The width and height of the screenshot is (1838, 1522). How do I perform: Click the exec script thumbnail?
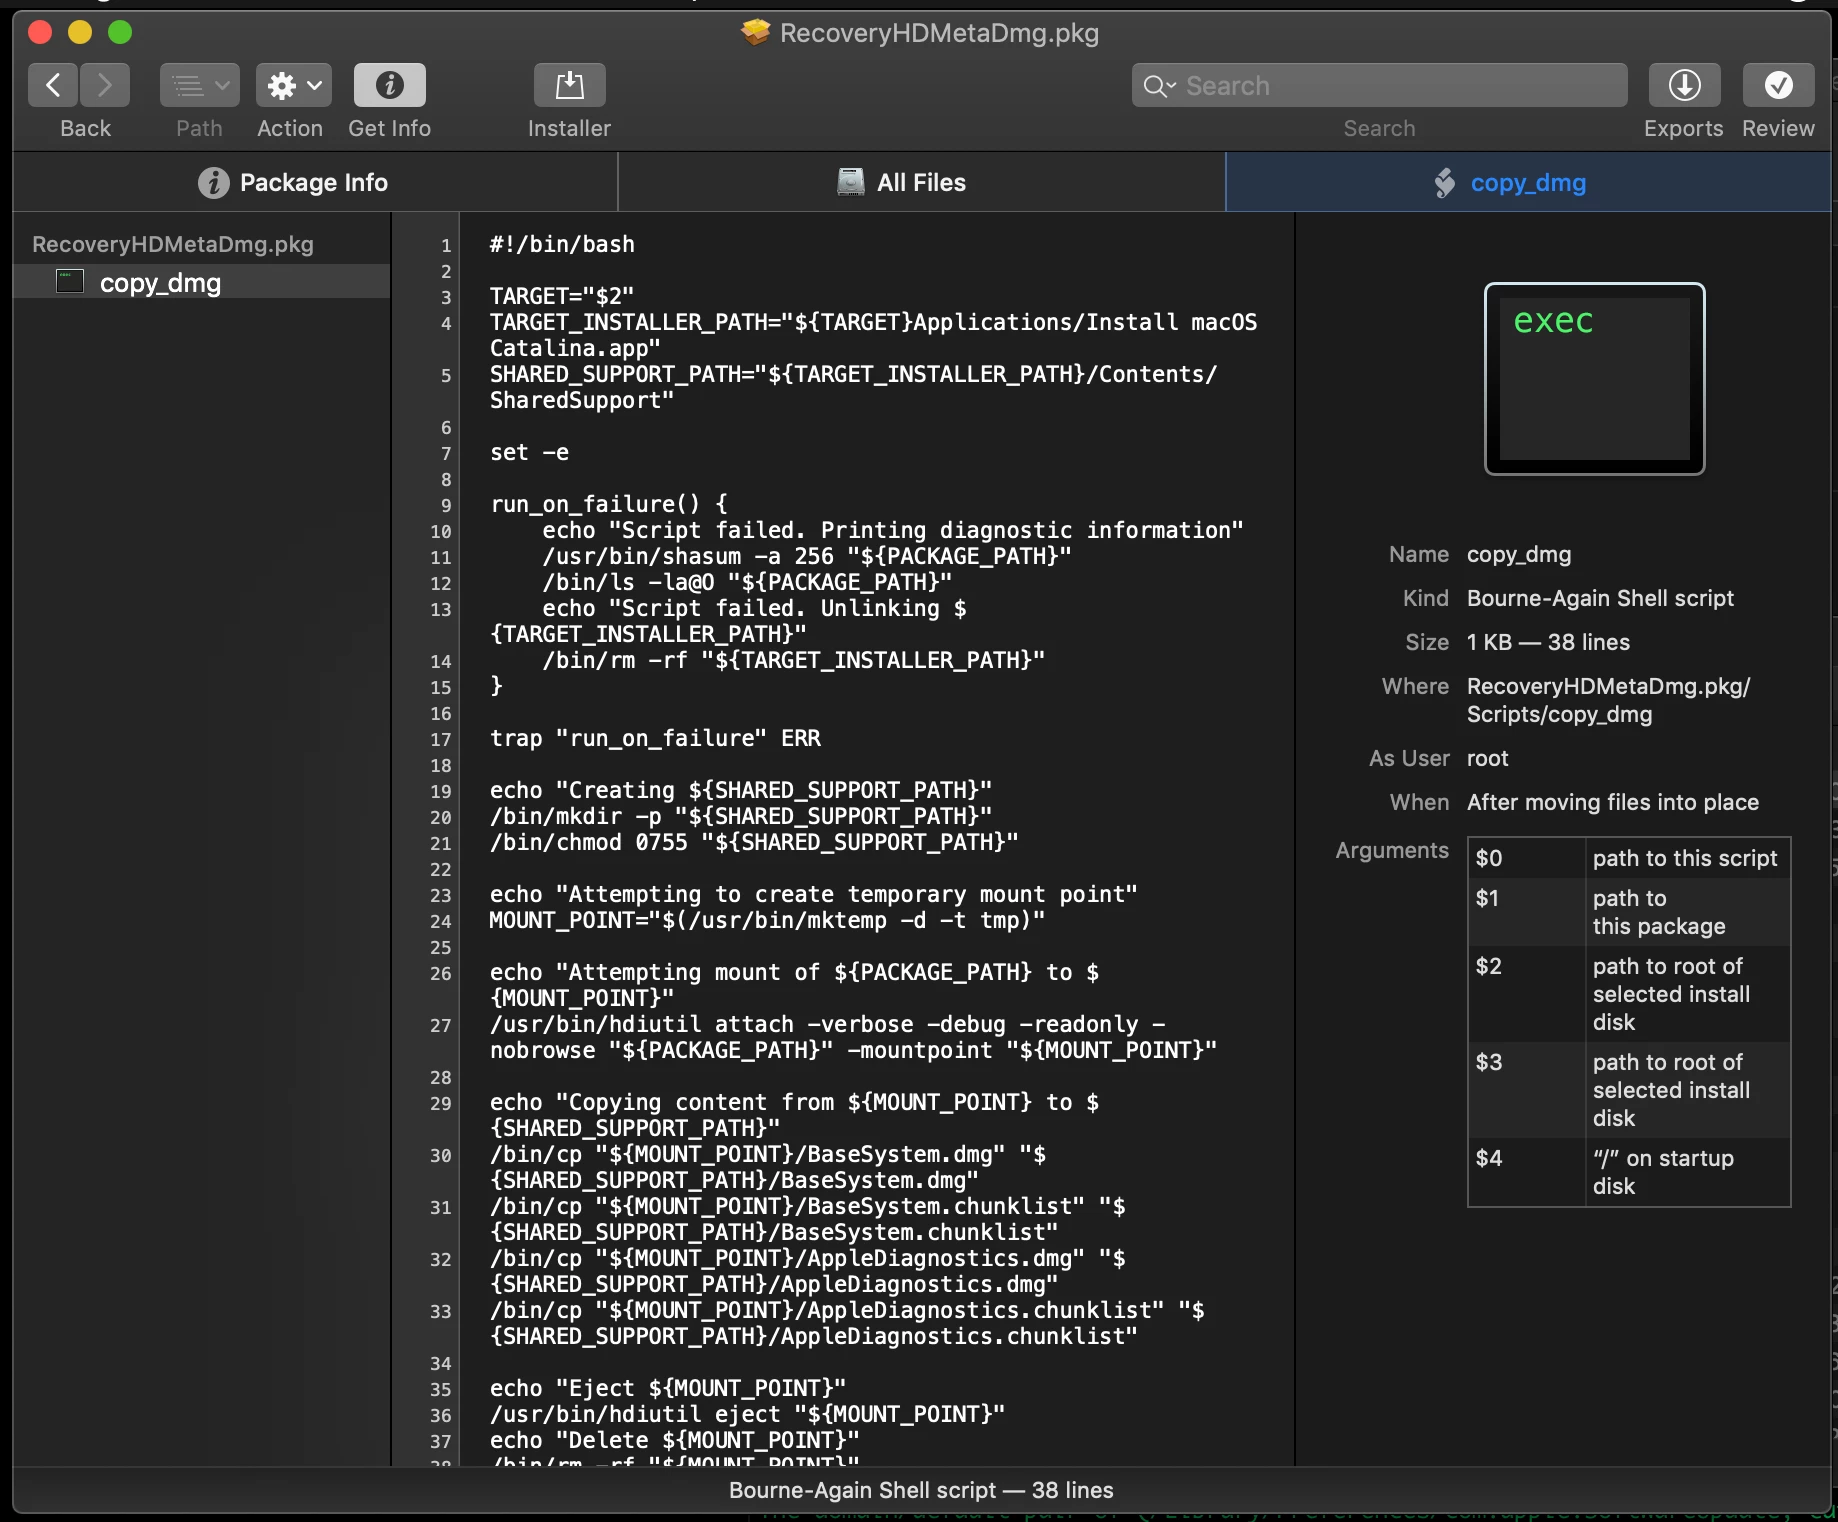[x=1594, y=378]
